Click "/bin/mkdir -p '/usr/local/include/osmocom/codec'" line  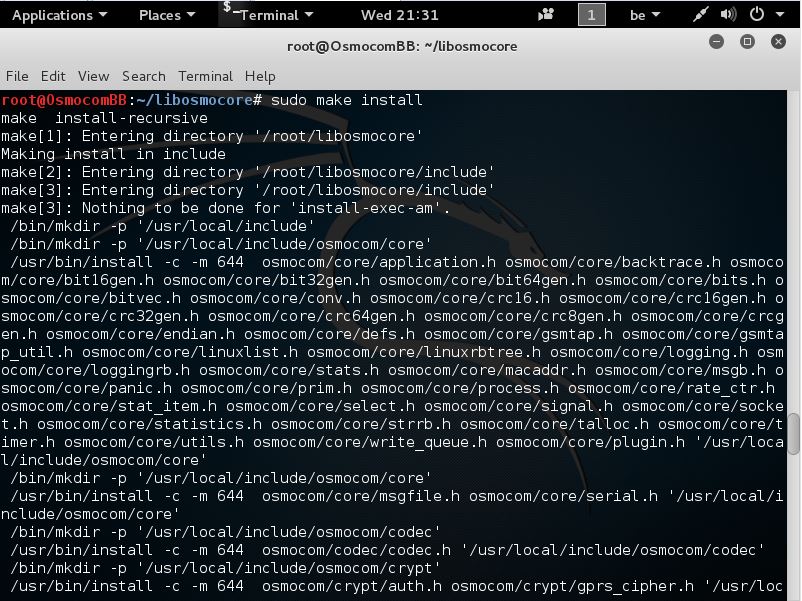[x=226, y=531]
